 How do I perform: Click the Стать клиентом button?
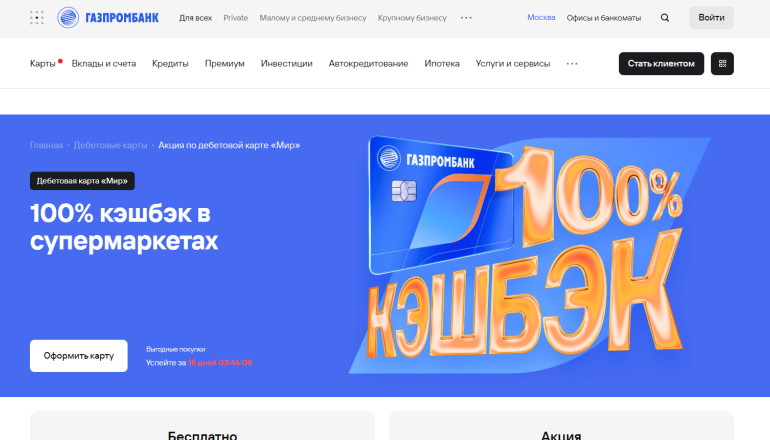[661, 63]
